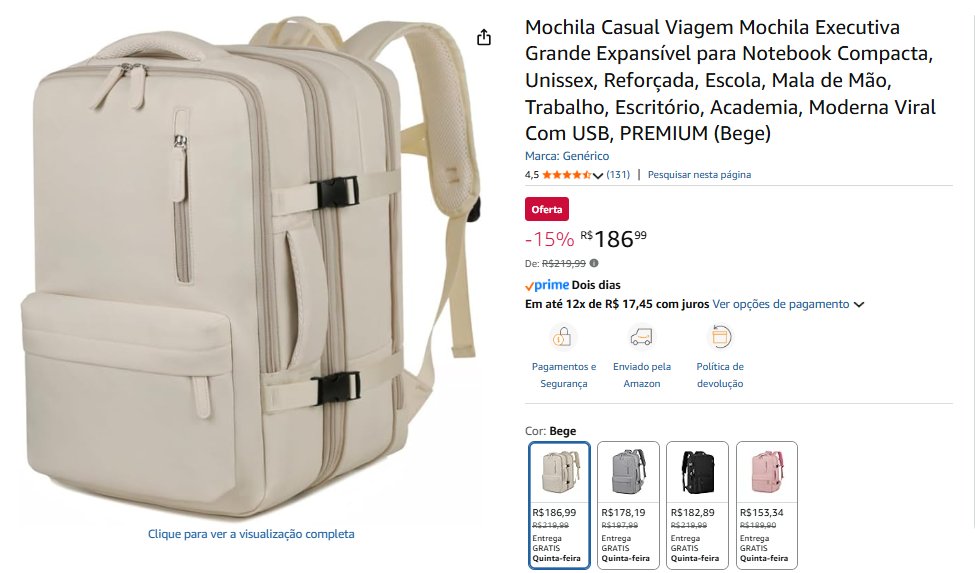Screen dimensions: 975x573
Task: Open the 131 reviews count link
Action: (x=618, y=175)
